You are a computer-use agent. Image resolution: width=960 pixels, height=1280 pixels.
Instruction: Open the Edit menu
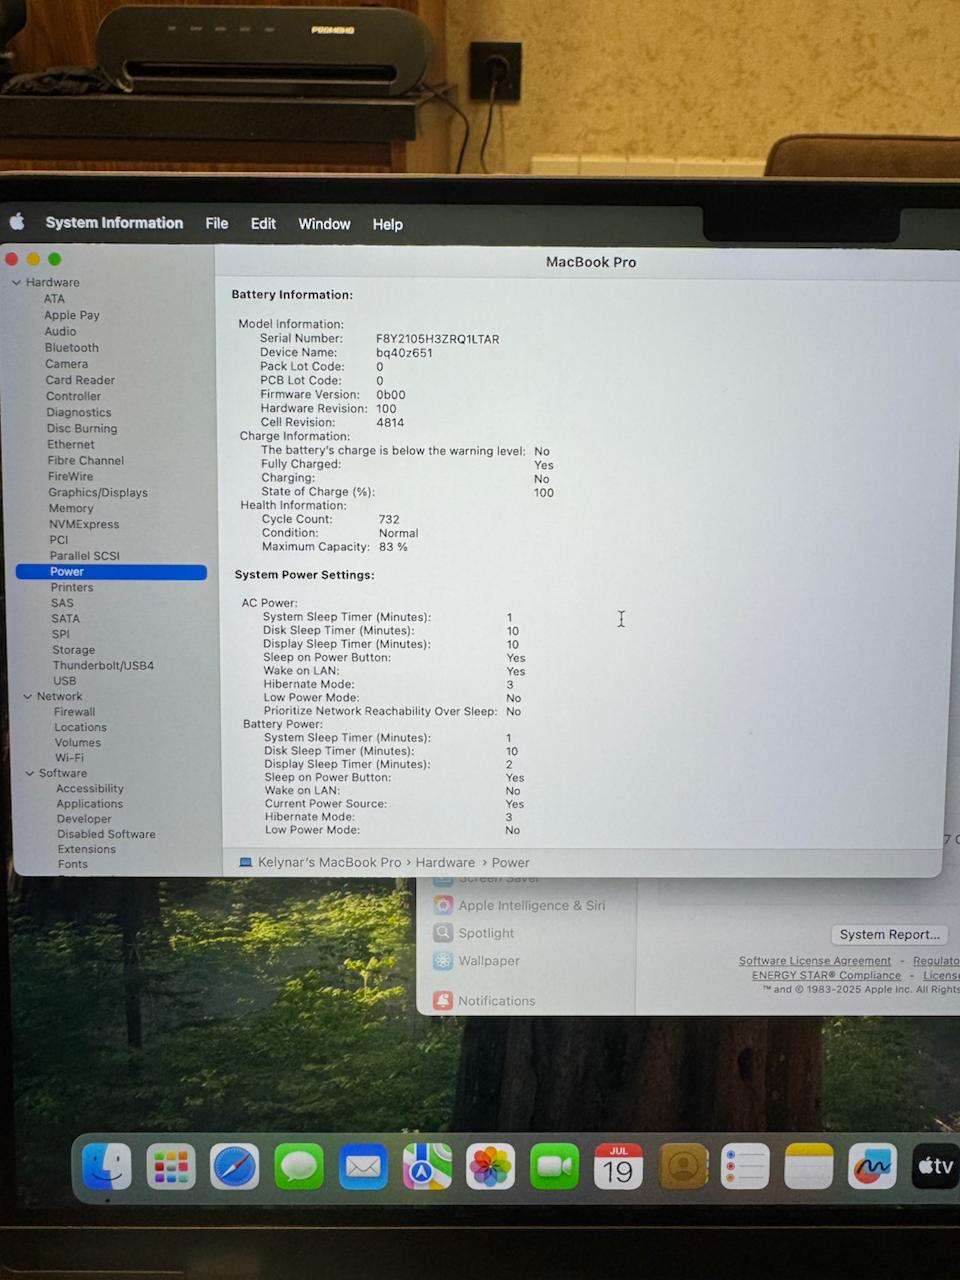point(263,224)
